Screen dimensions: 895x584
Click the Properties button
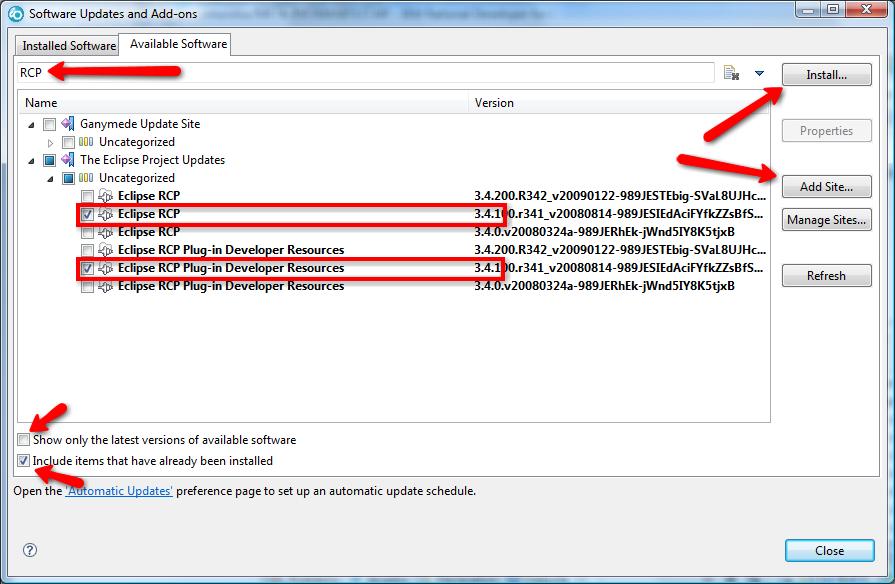(827, 131)
